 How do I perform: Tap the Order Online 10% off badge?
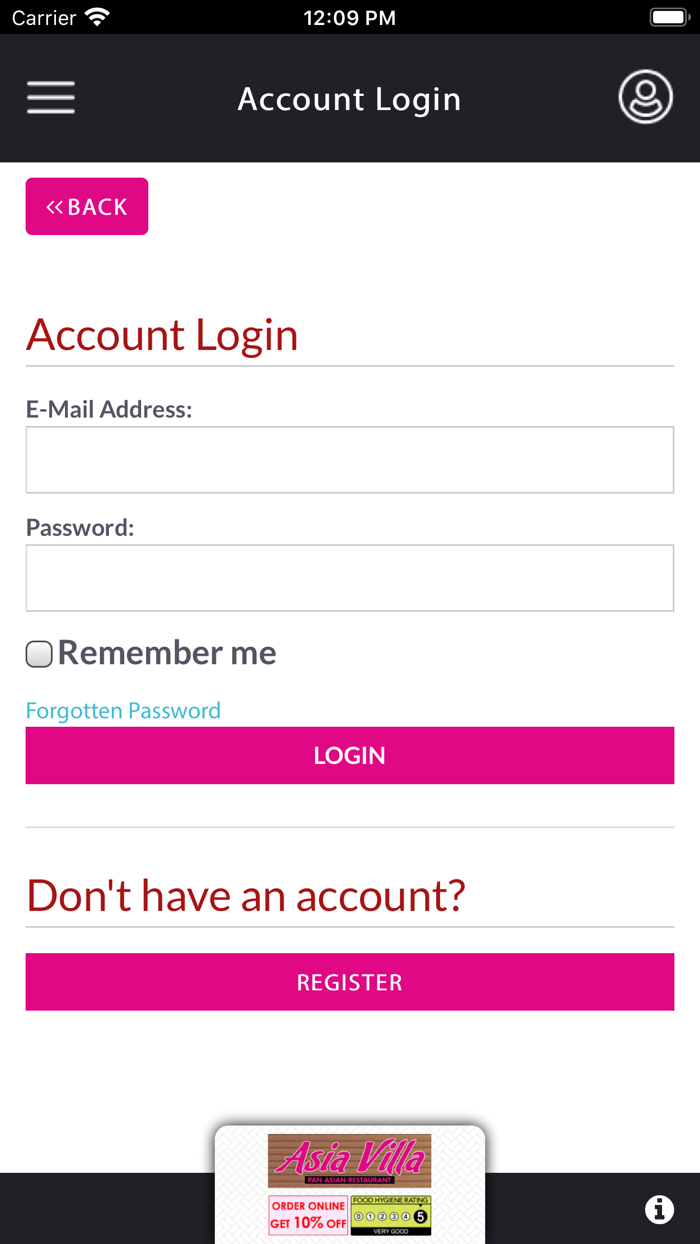click(x=308, y=1215)
